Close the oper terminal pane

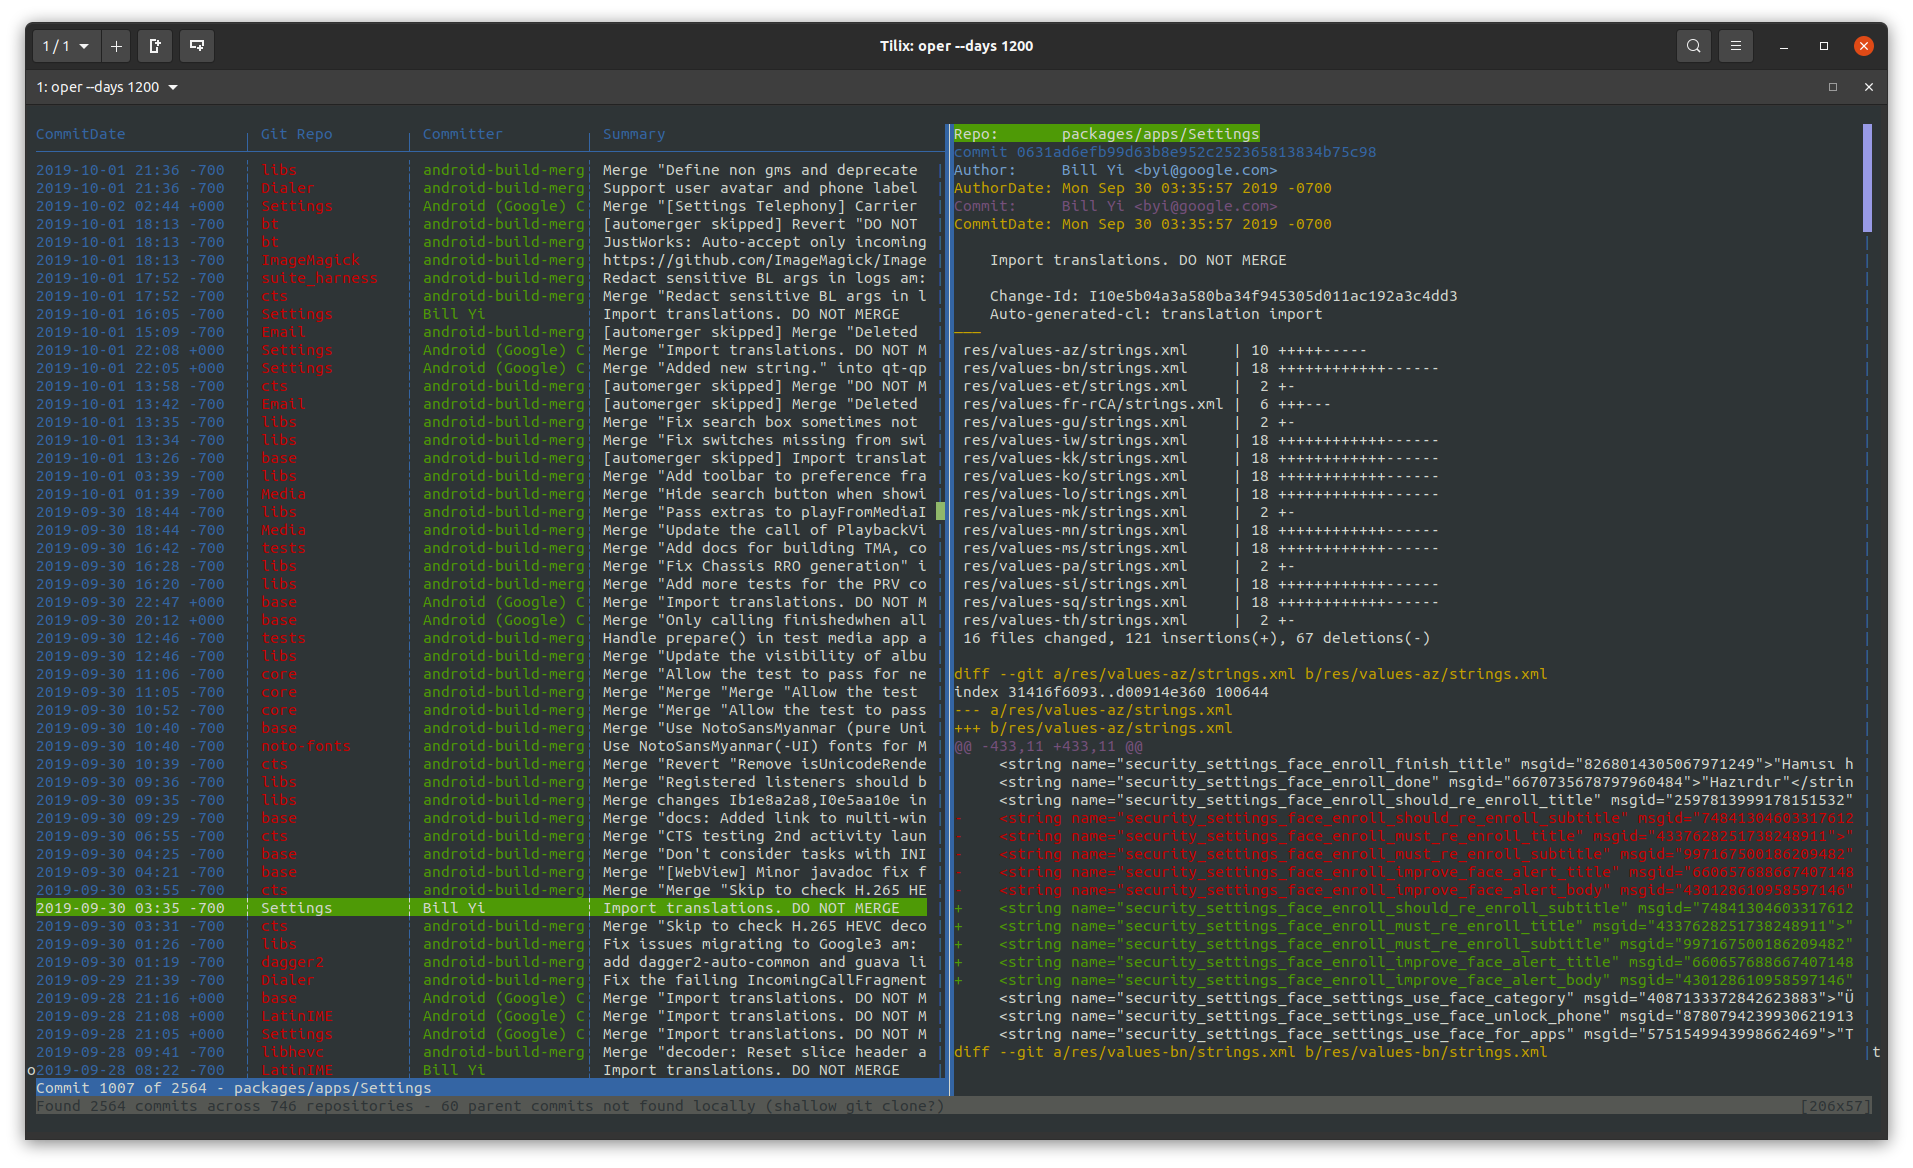tap(1869, 87)
